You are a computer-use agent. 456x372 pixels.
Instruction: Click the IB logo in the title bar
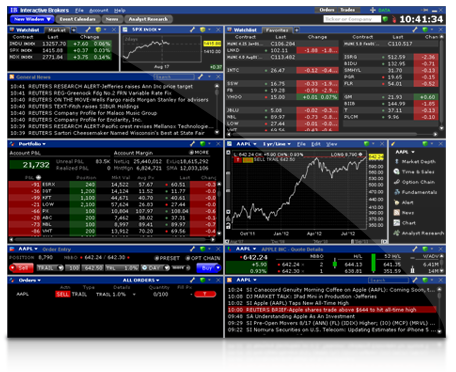(x=14, y=10)
